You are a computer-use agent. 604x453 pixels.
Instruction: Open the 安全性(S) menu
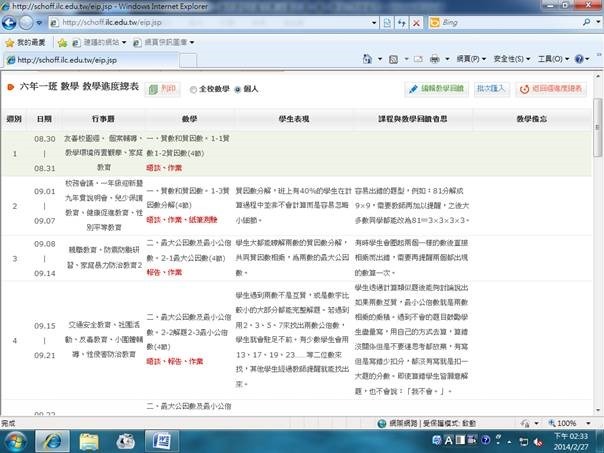click(x=512, y=59)
